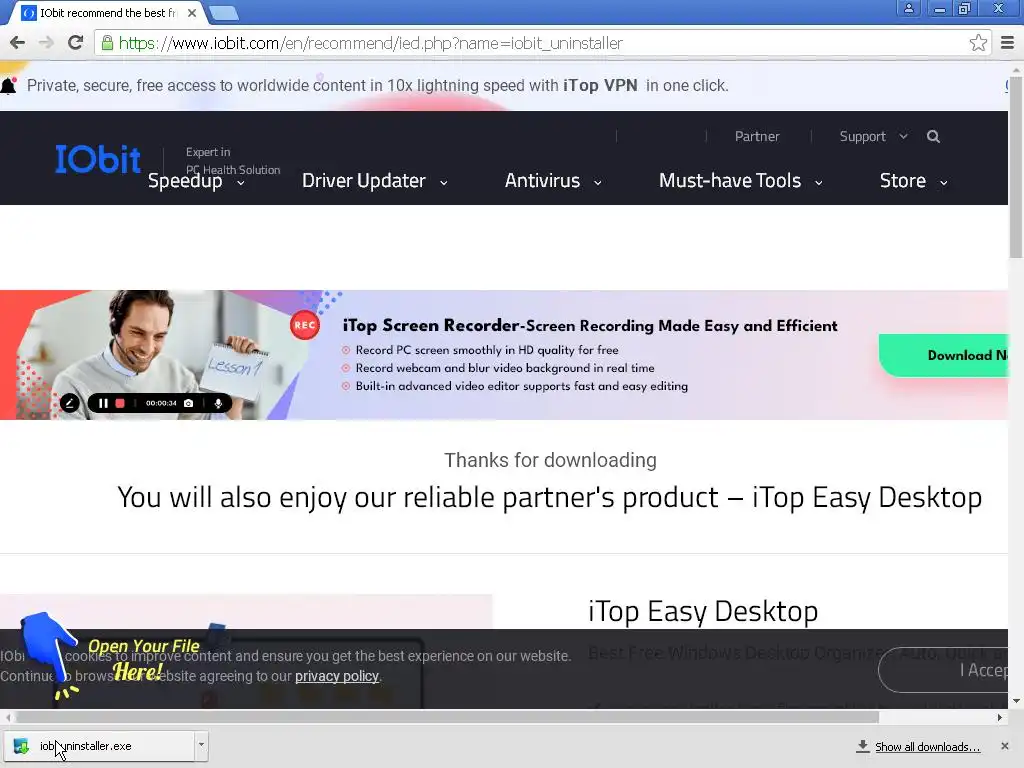Click the 'Thanks for downloading' text

coord(551,460)
